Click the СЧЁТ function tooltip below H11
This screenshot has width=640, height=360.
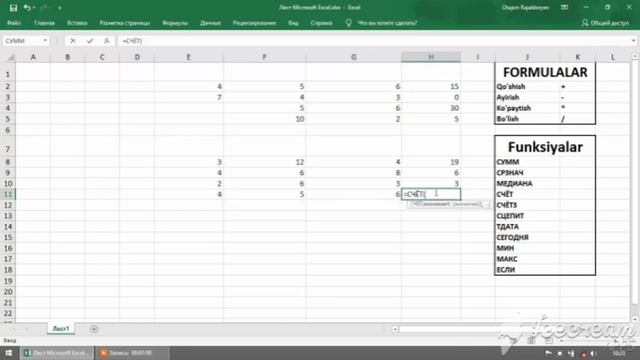click(x=448, y=204)
